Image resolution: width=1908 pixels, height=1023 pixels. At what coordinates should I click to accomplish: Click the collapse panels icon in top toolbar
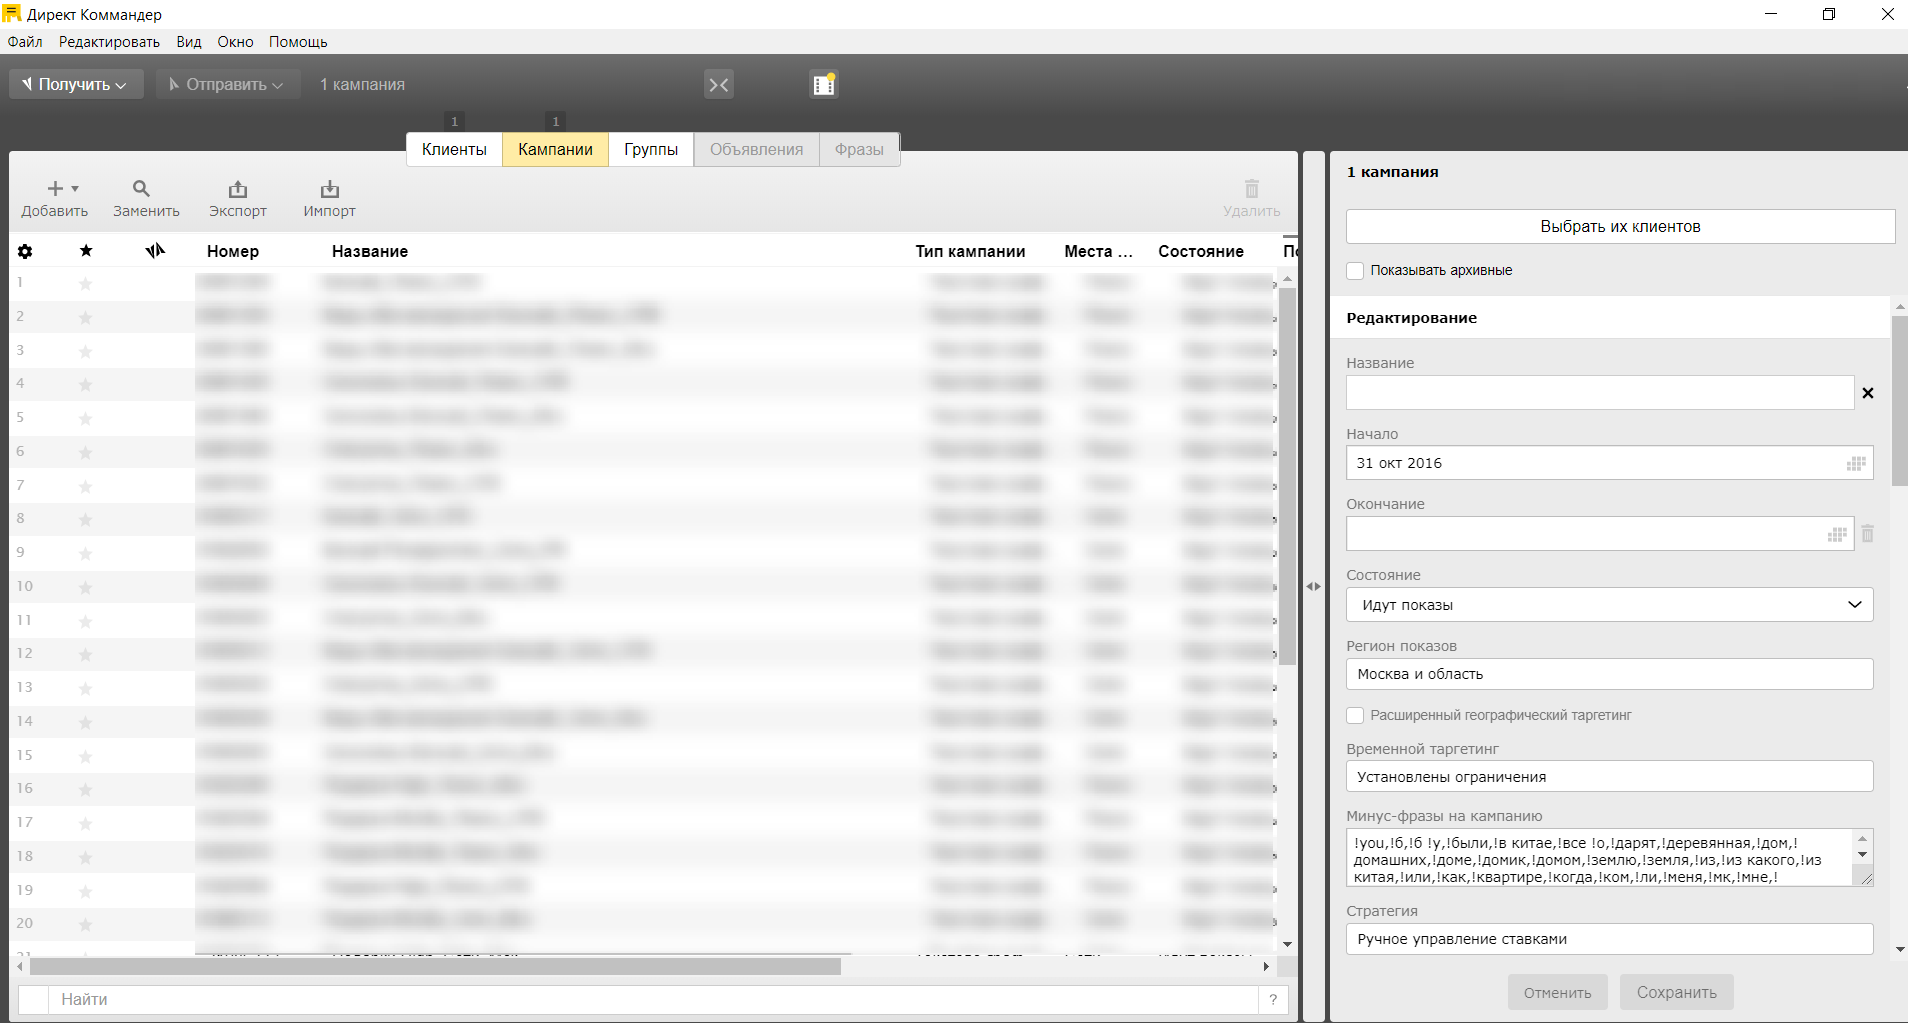(718, 85)
